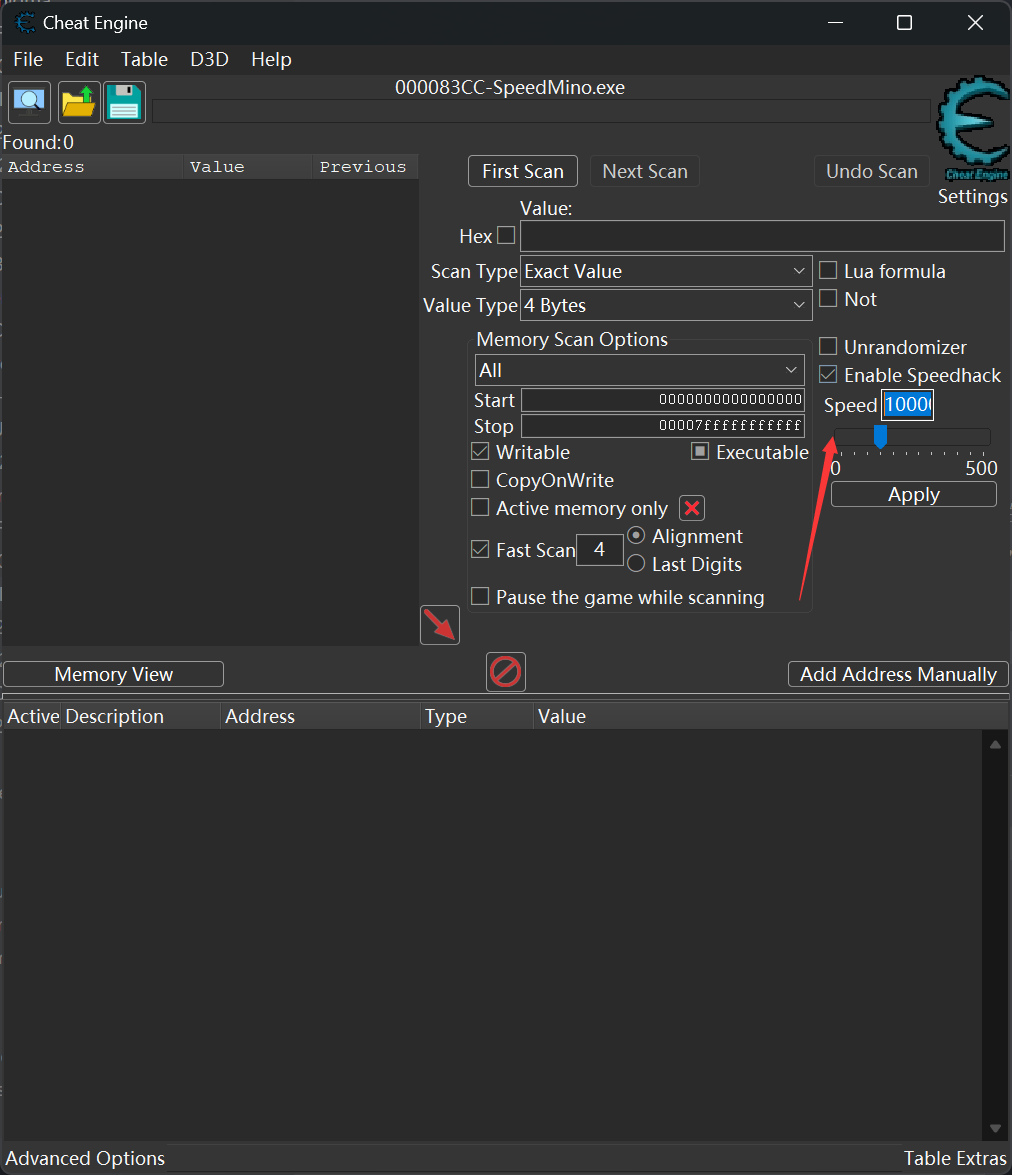Toggle Executable memory checkbox
This screenshot has width=1012, height=1175.
700,451
